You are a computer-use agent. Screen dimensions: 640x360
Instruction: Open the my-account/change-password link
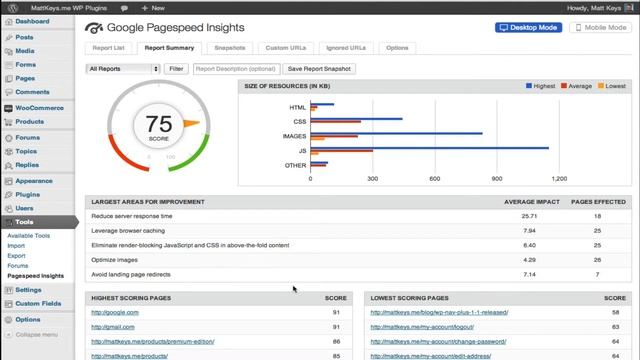(438, 342)
